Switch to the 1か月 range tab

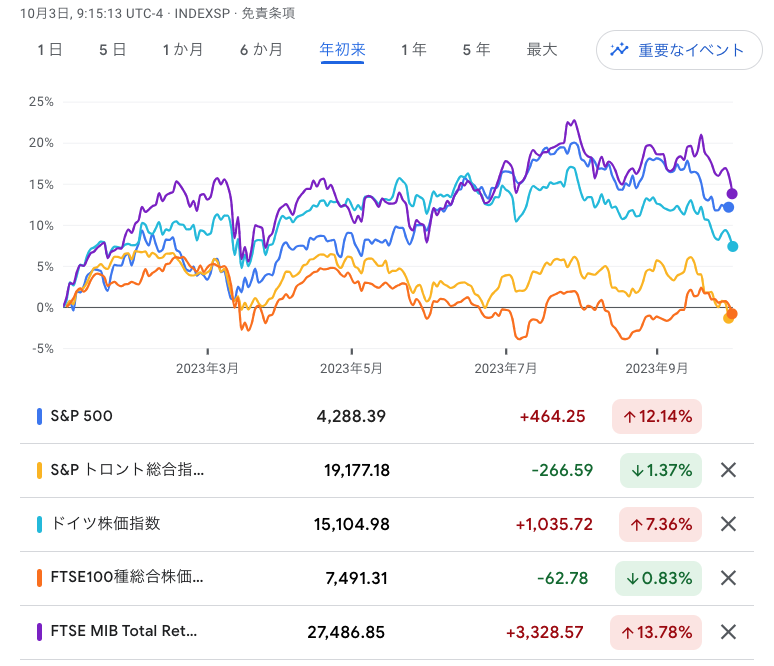pos(183,50)
